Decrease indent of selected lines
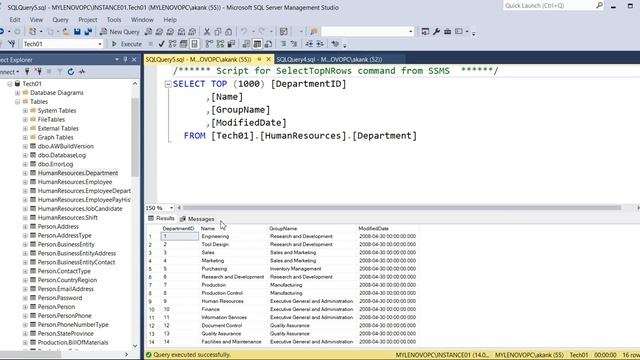This screenshot has width=640, height=360. (309, 44)
